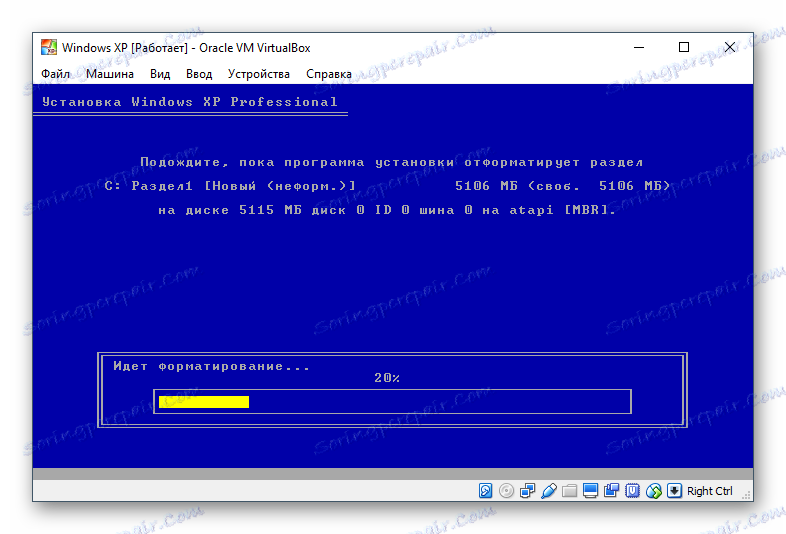Image resolution: width=786 pixels, height=534 pixels.
Task: Click the shared folders status icon
Action: coord(569,490)
